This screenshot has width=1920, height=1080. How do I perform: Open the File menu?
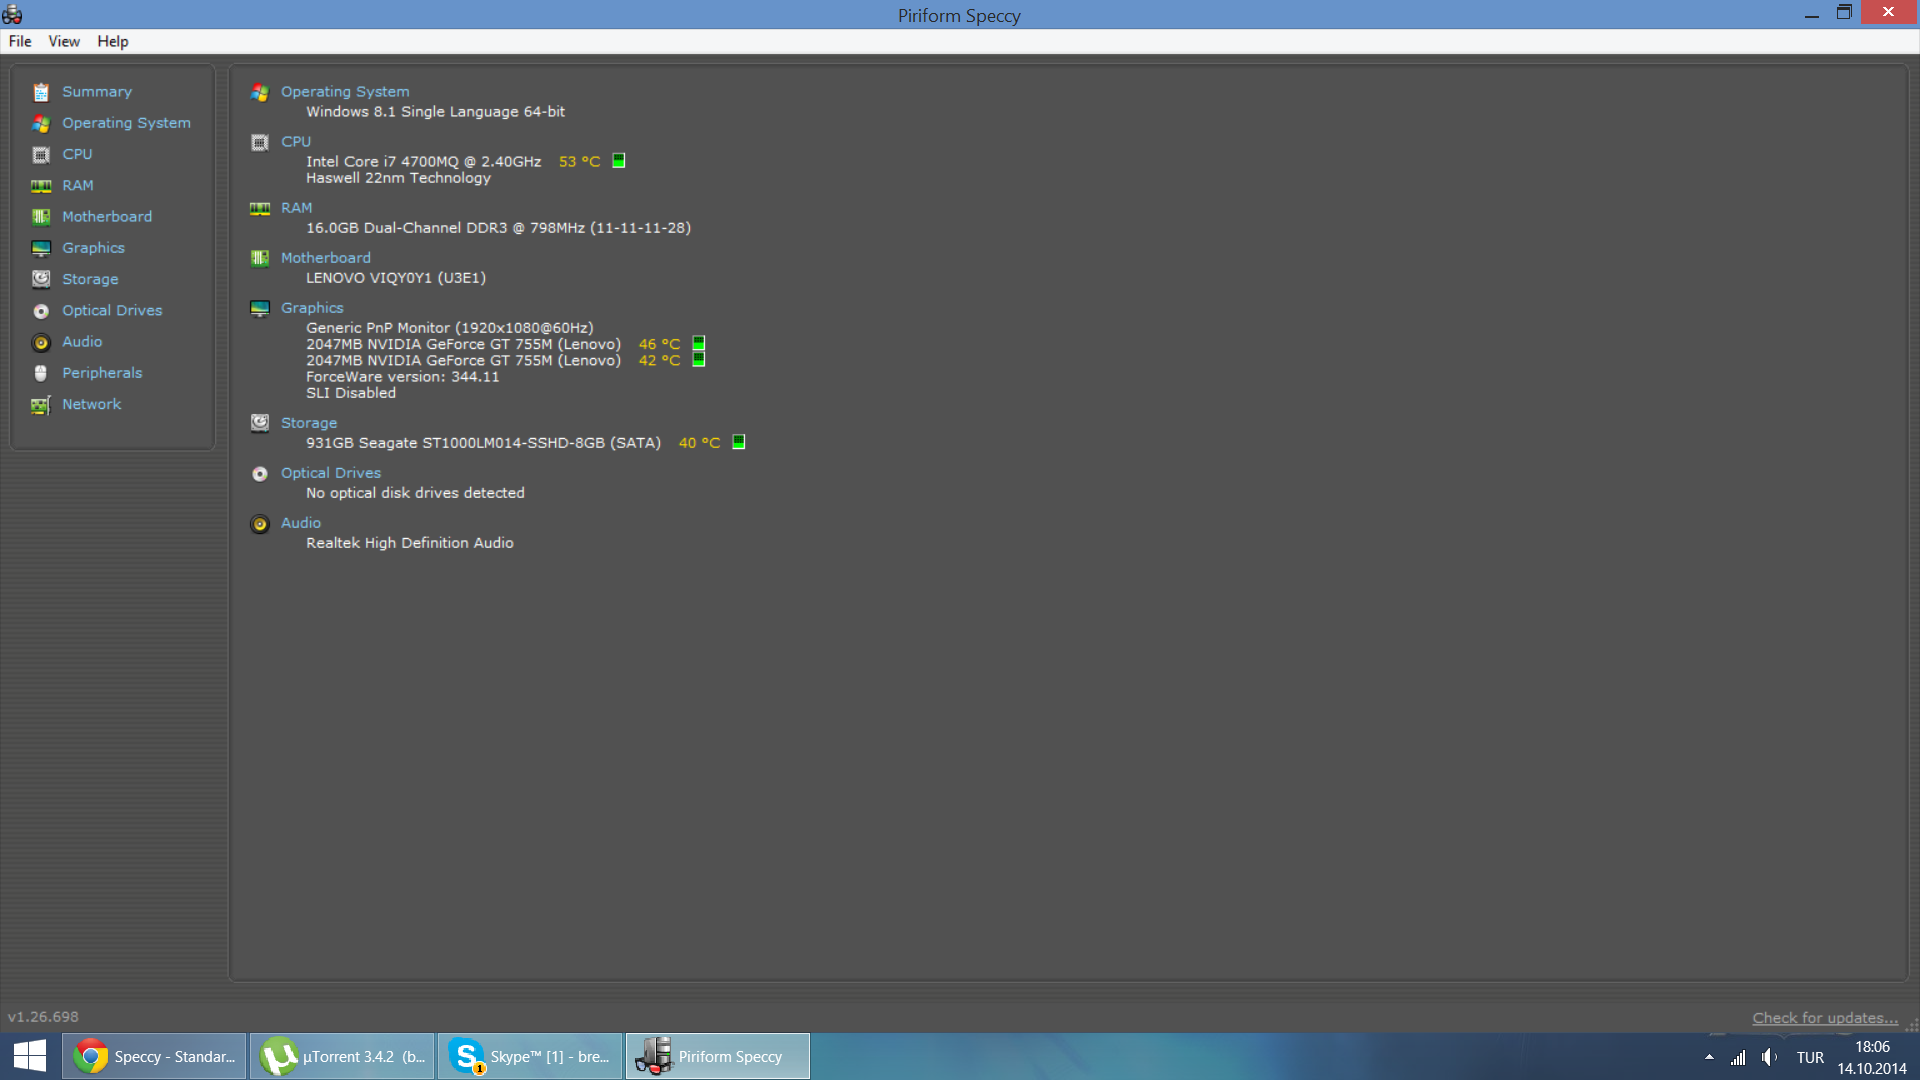[20, 41]
